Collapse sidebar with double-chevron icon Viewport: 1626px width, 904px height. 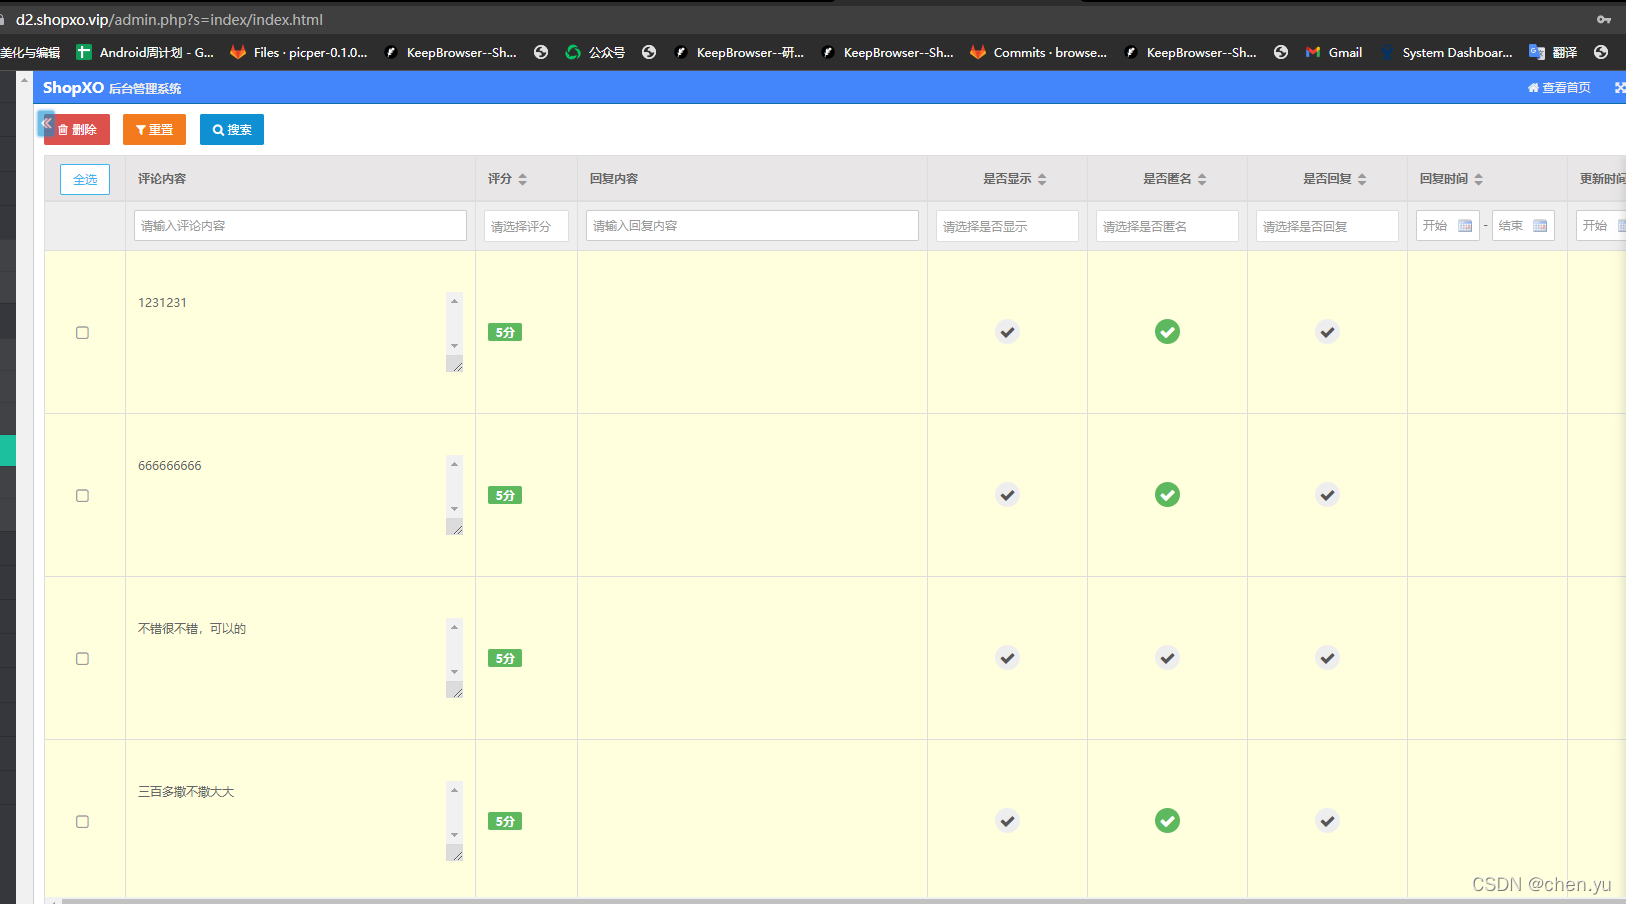pyautogui.click(x=46, y=123)
